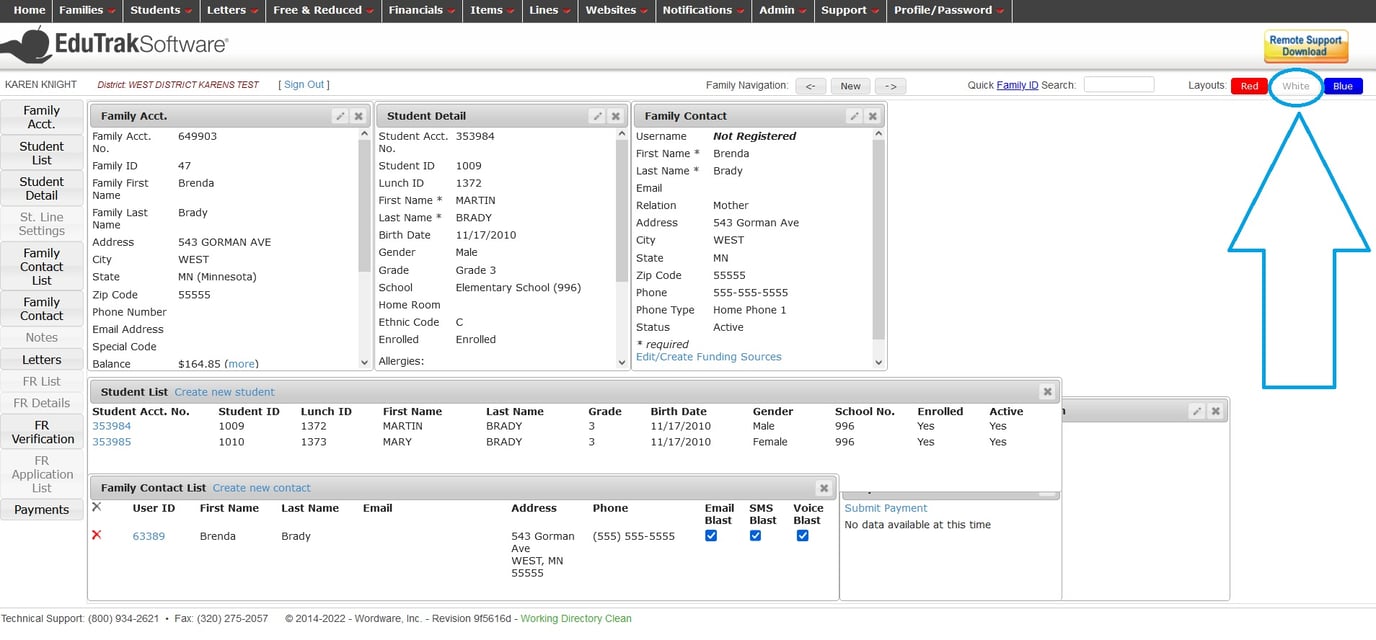Go to the Home menu item
This screenshot has width=1376, height=640.
point(29,10)
